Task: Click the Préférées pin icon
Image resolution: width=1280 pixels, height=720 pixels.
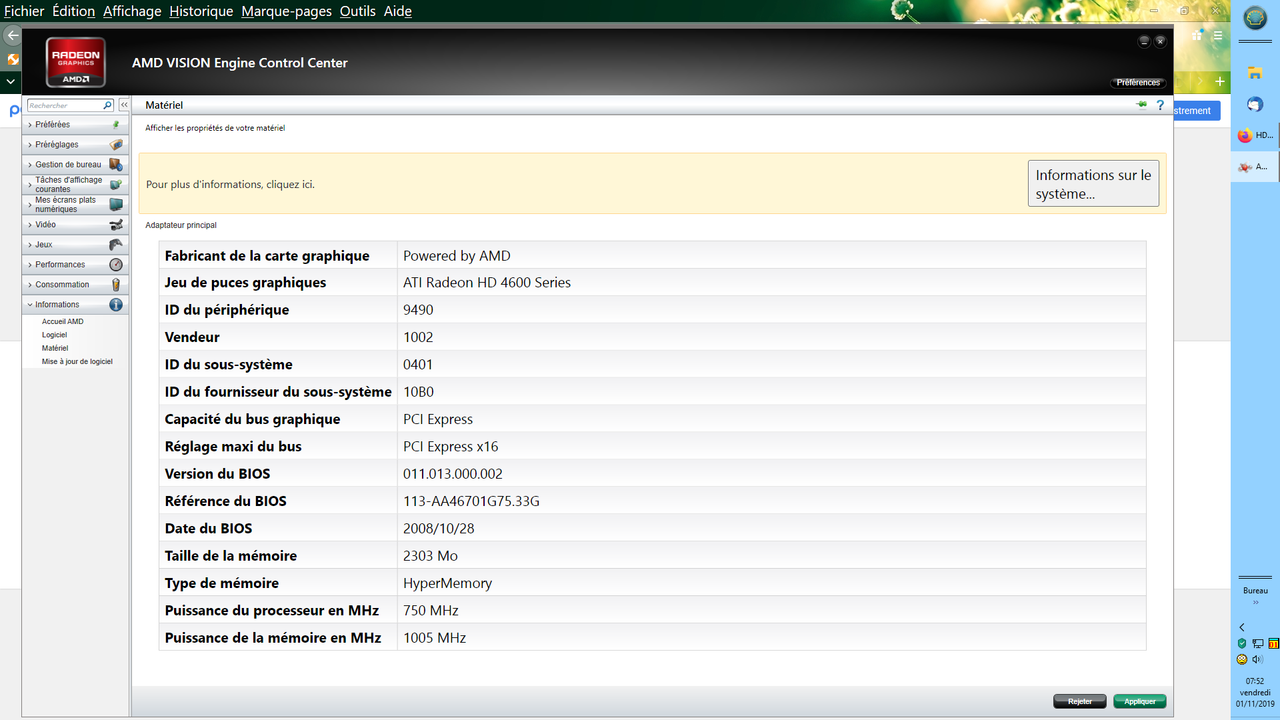Action: (116, 125)
